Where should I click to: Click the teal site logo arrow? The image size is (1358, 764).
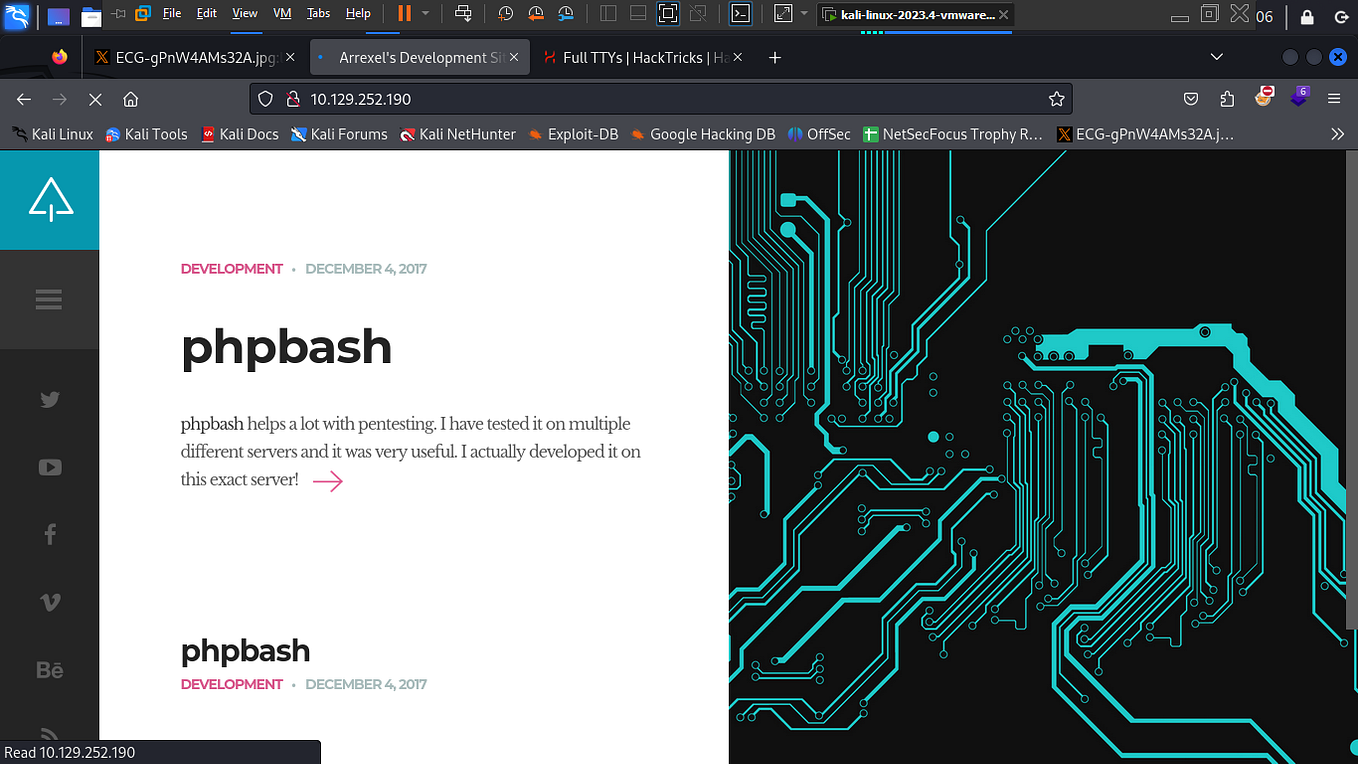(49, 199)
